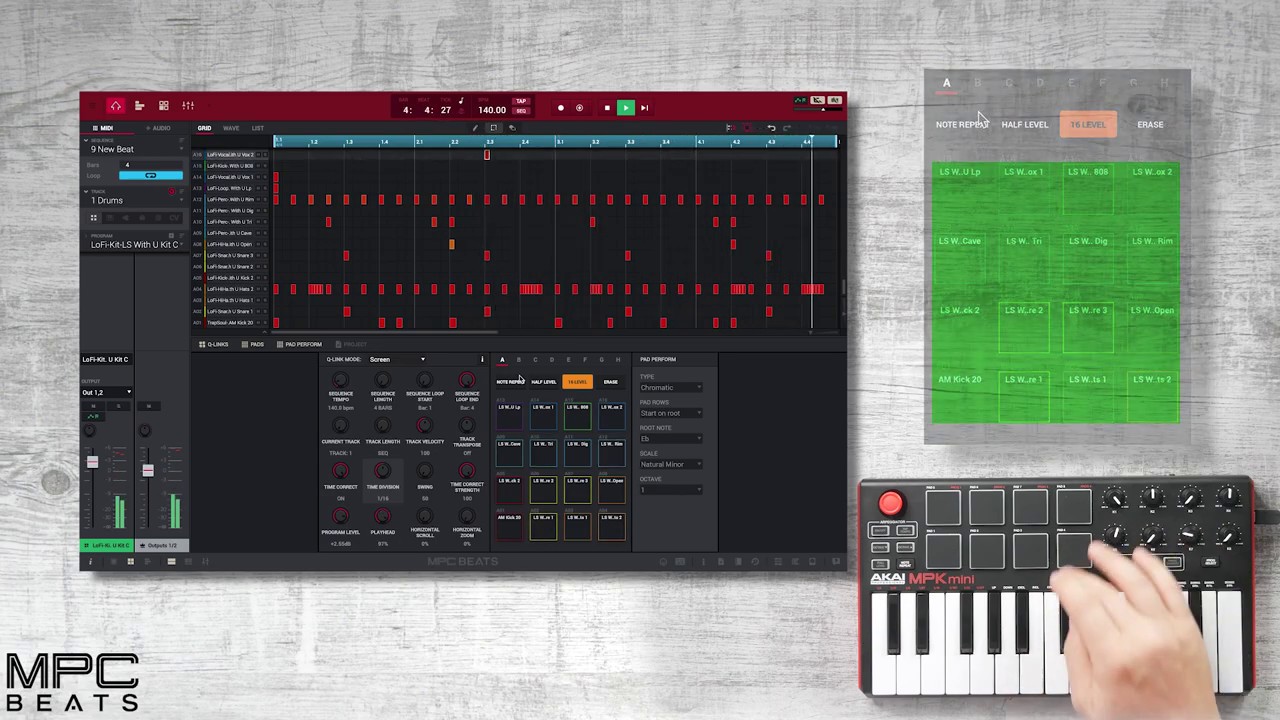This screenshot has height=720, width=1280.
Task: Click the info icon in bottom status bar
Action: click(x=90, y=562)
